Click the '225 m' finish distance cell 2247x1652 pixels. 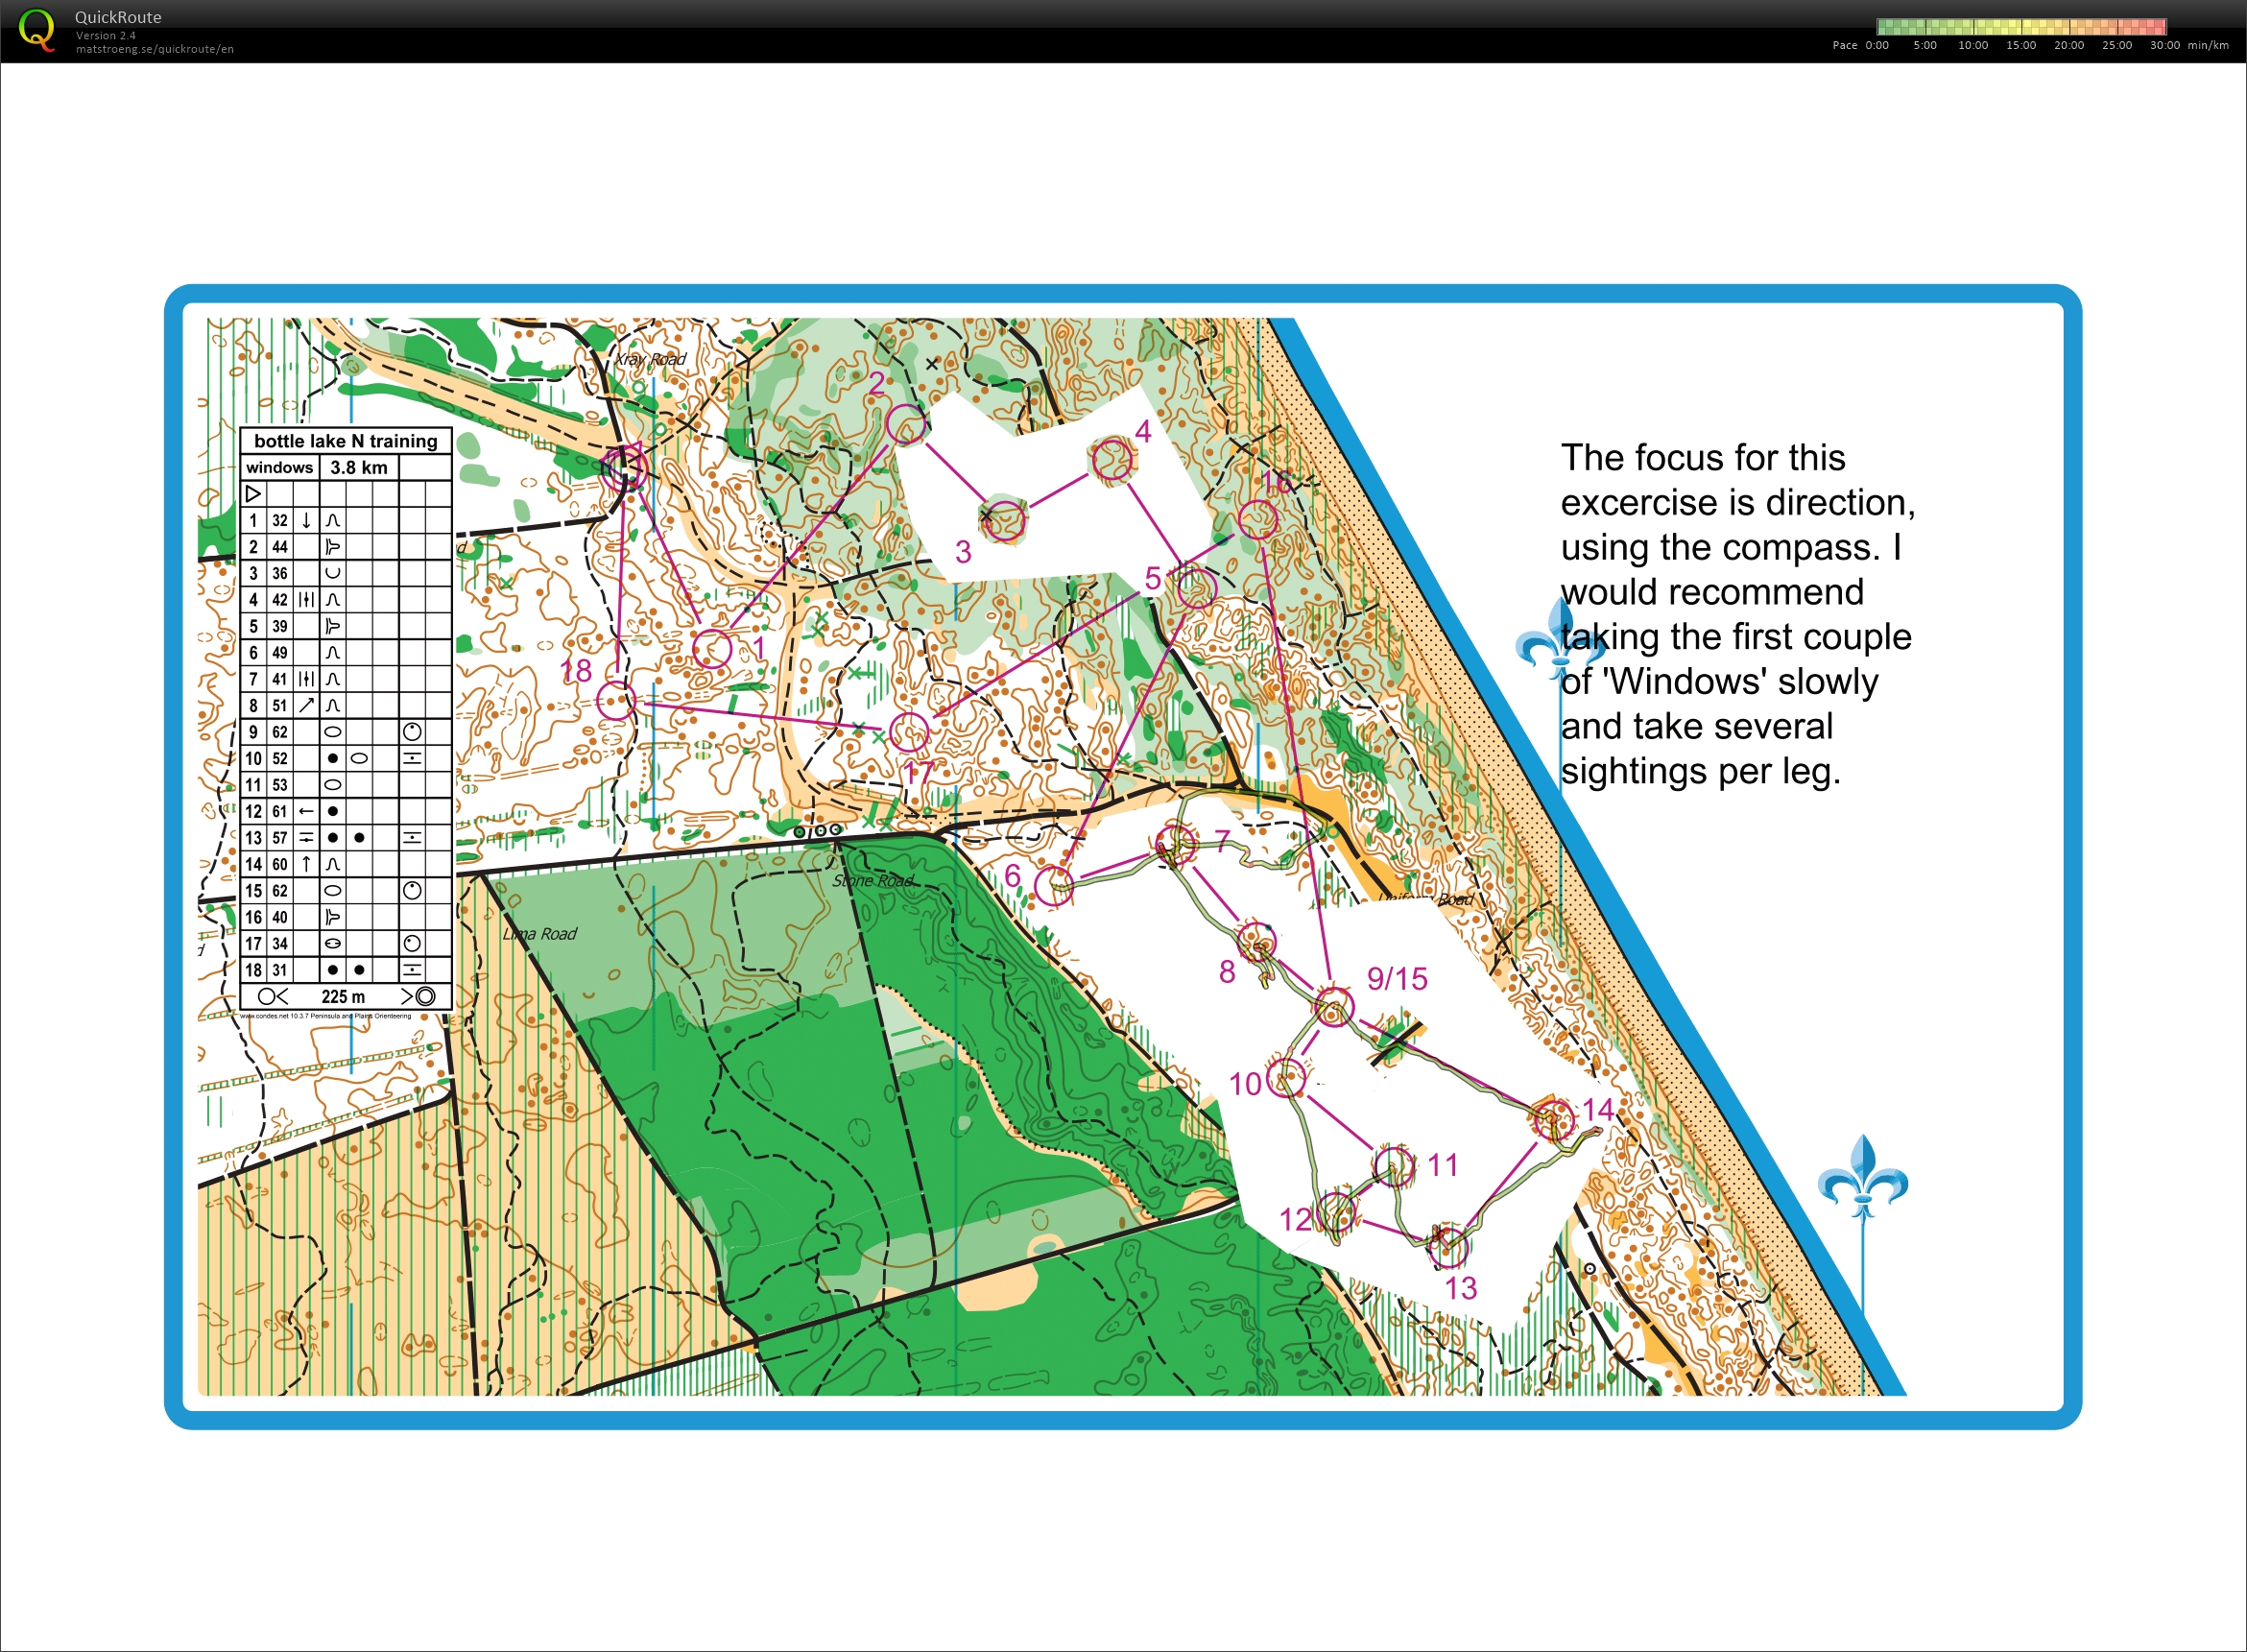point(343,997)
